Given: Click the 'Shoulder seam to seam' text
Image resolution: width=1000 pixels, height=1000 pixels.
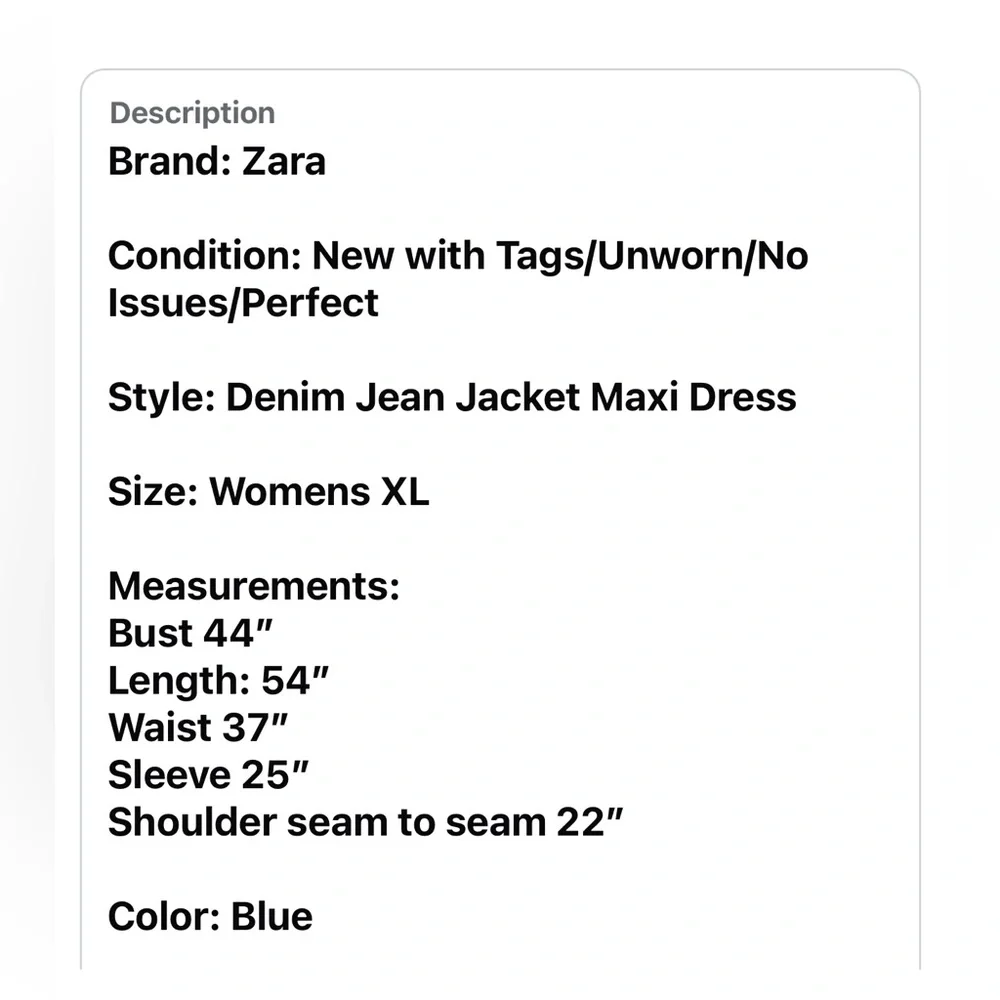Looking at the screenshot, I should (326, 822).
